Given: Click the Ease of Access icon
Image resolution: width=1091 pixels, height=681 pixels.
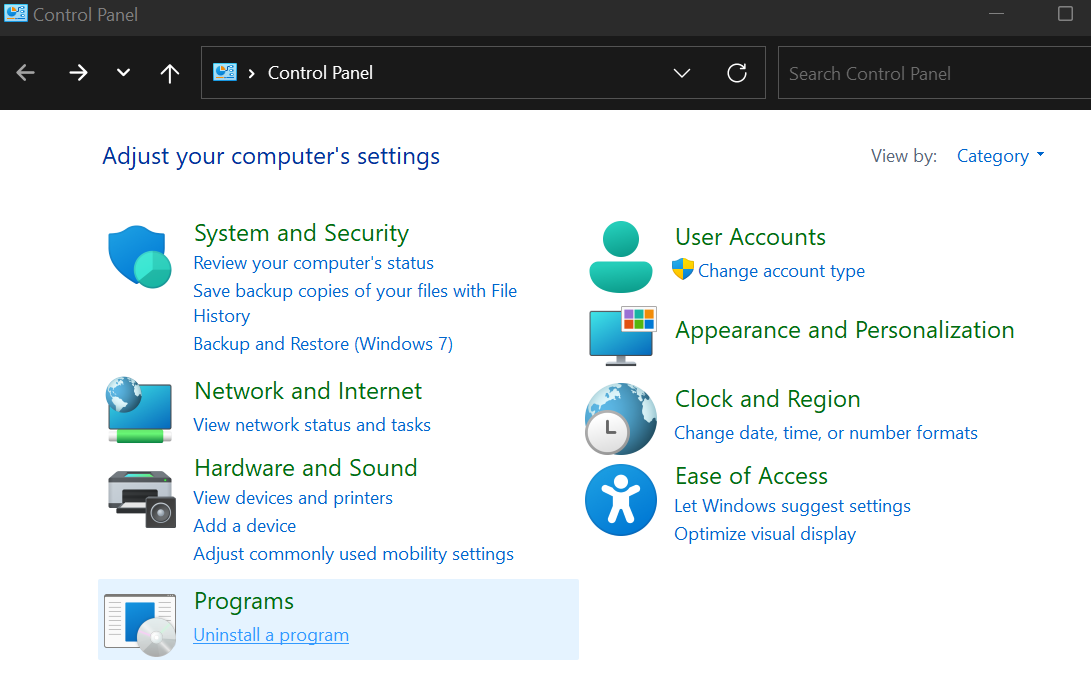Looking at the screenshot, I should 621,500.
